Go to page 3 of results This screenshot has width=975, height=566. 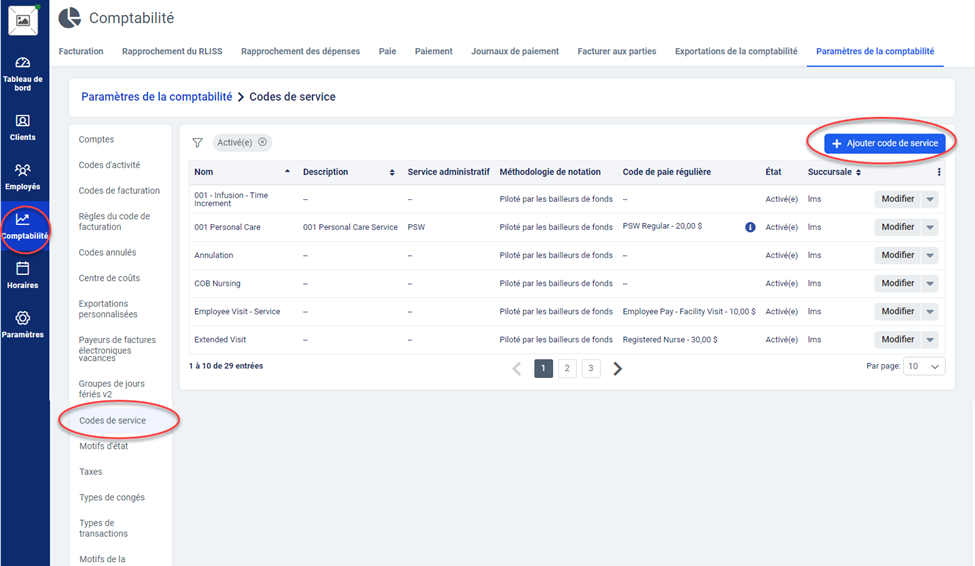tap(591, 368)
